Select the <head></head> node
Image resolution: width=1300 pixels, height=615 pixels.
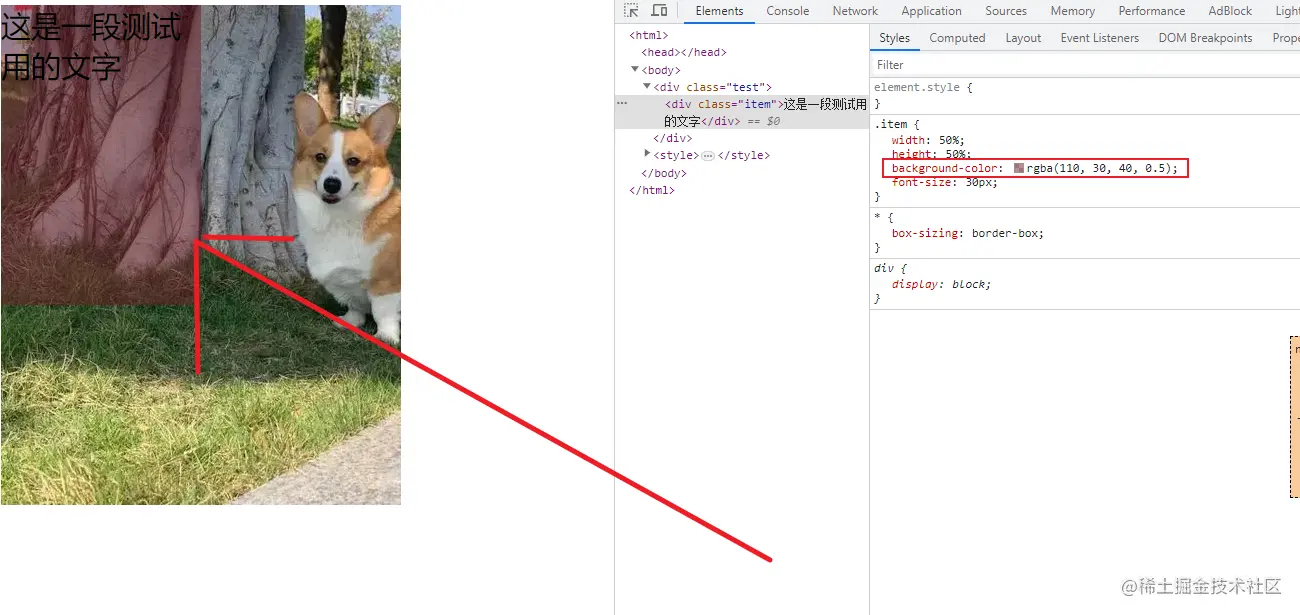pyautogui.click(x=684, y=52)
